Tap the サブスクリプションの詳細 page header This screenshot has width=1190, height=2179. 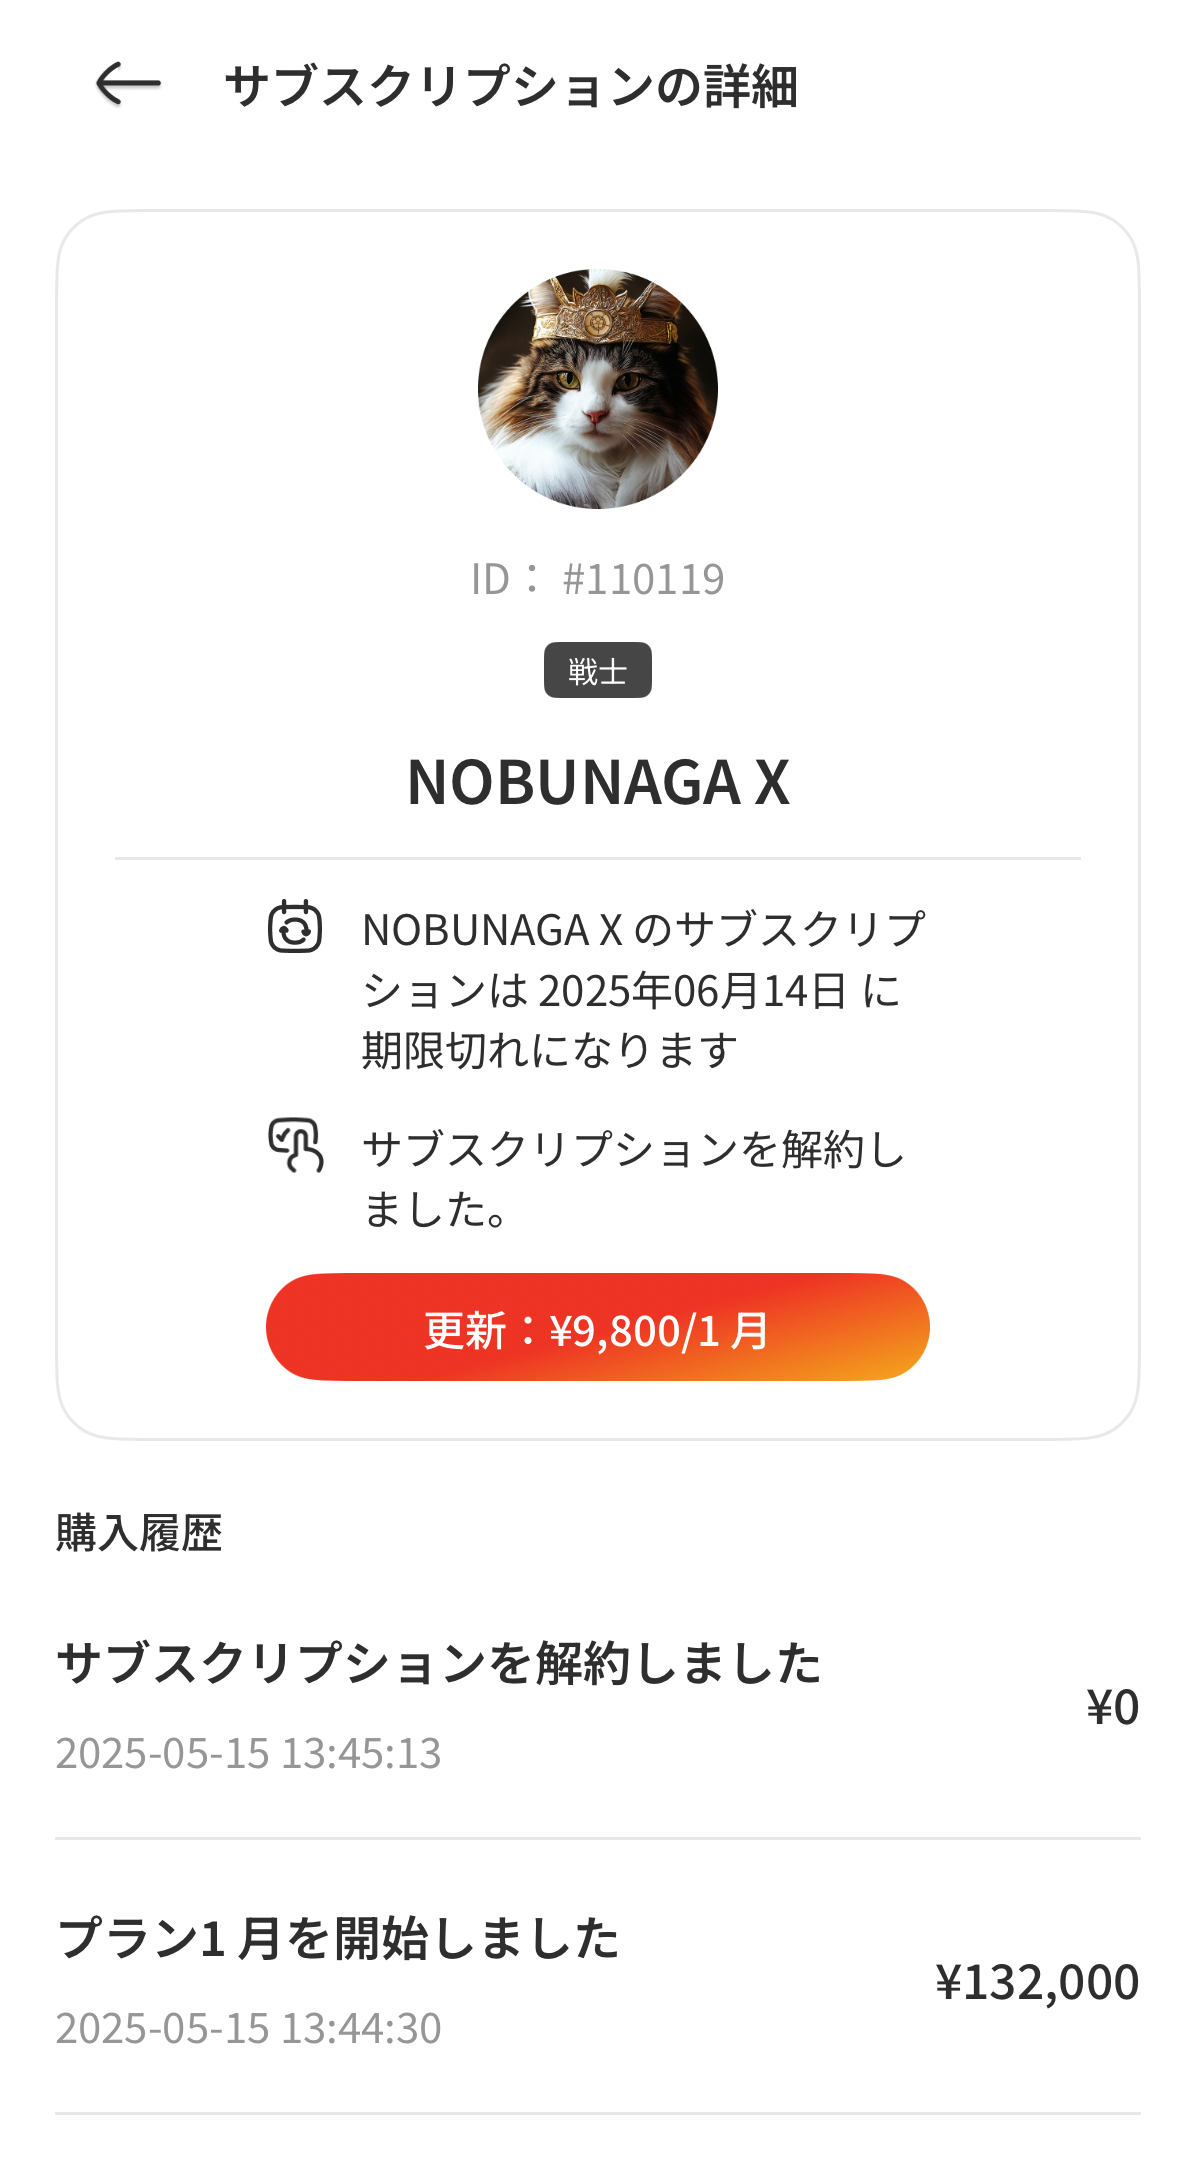click(511, 86)
